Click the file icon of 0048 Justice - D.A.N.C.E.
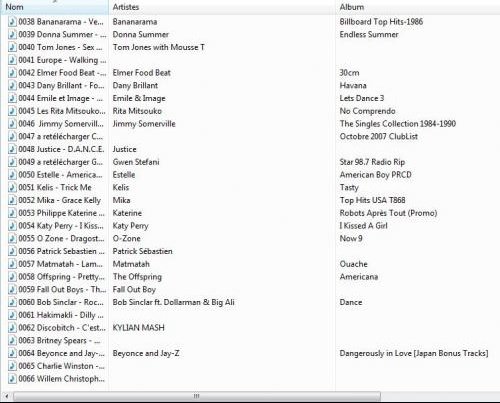The image size is (500, 403). coord(12,149)
